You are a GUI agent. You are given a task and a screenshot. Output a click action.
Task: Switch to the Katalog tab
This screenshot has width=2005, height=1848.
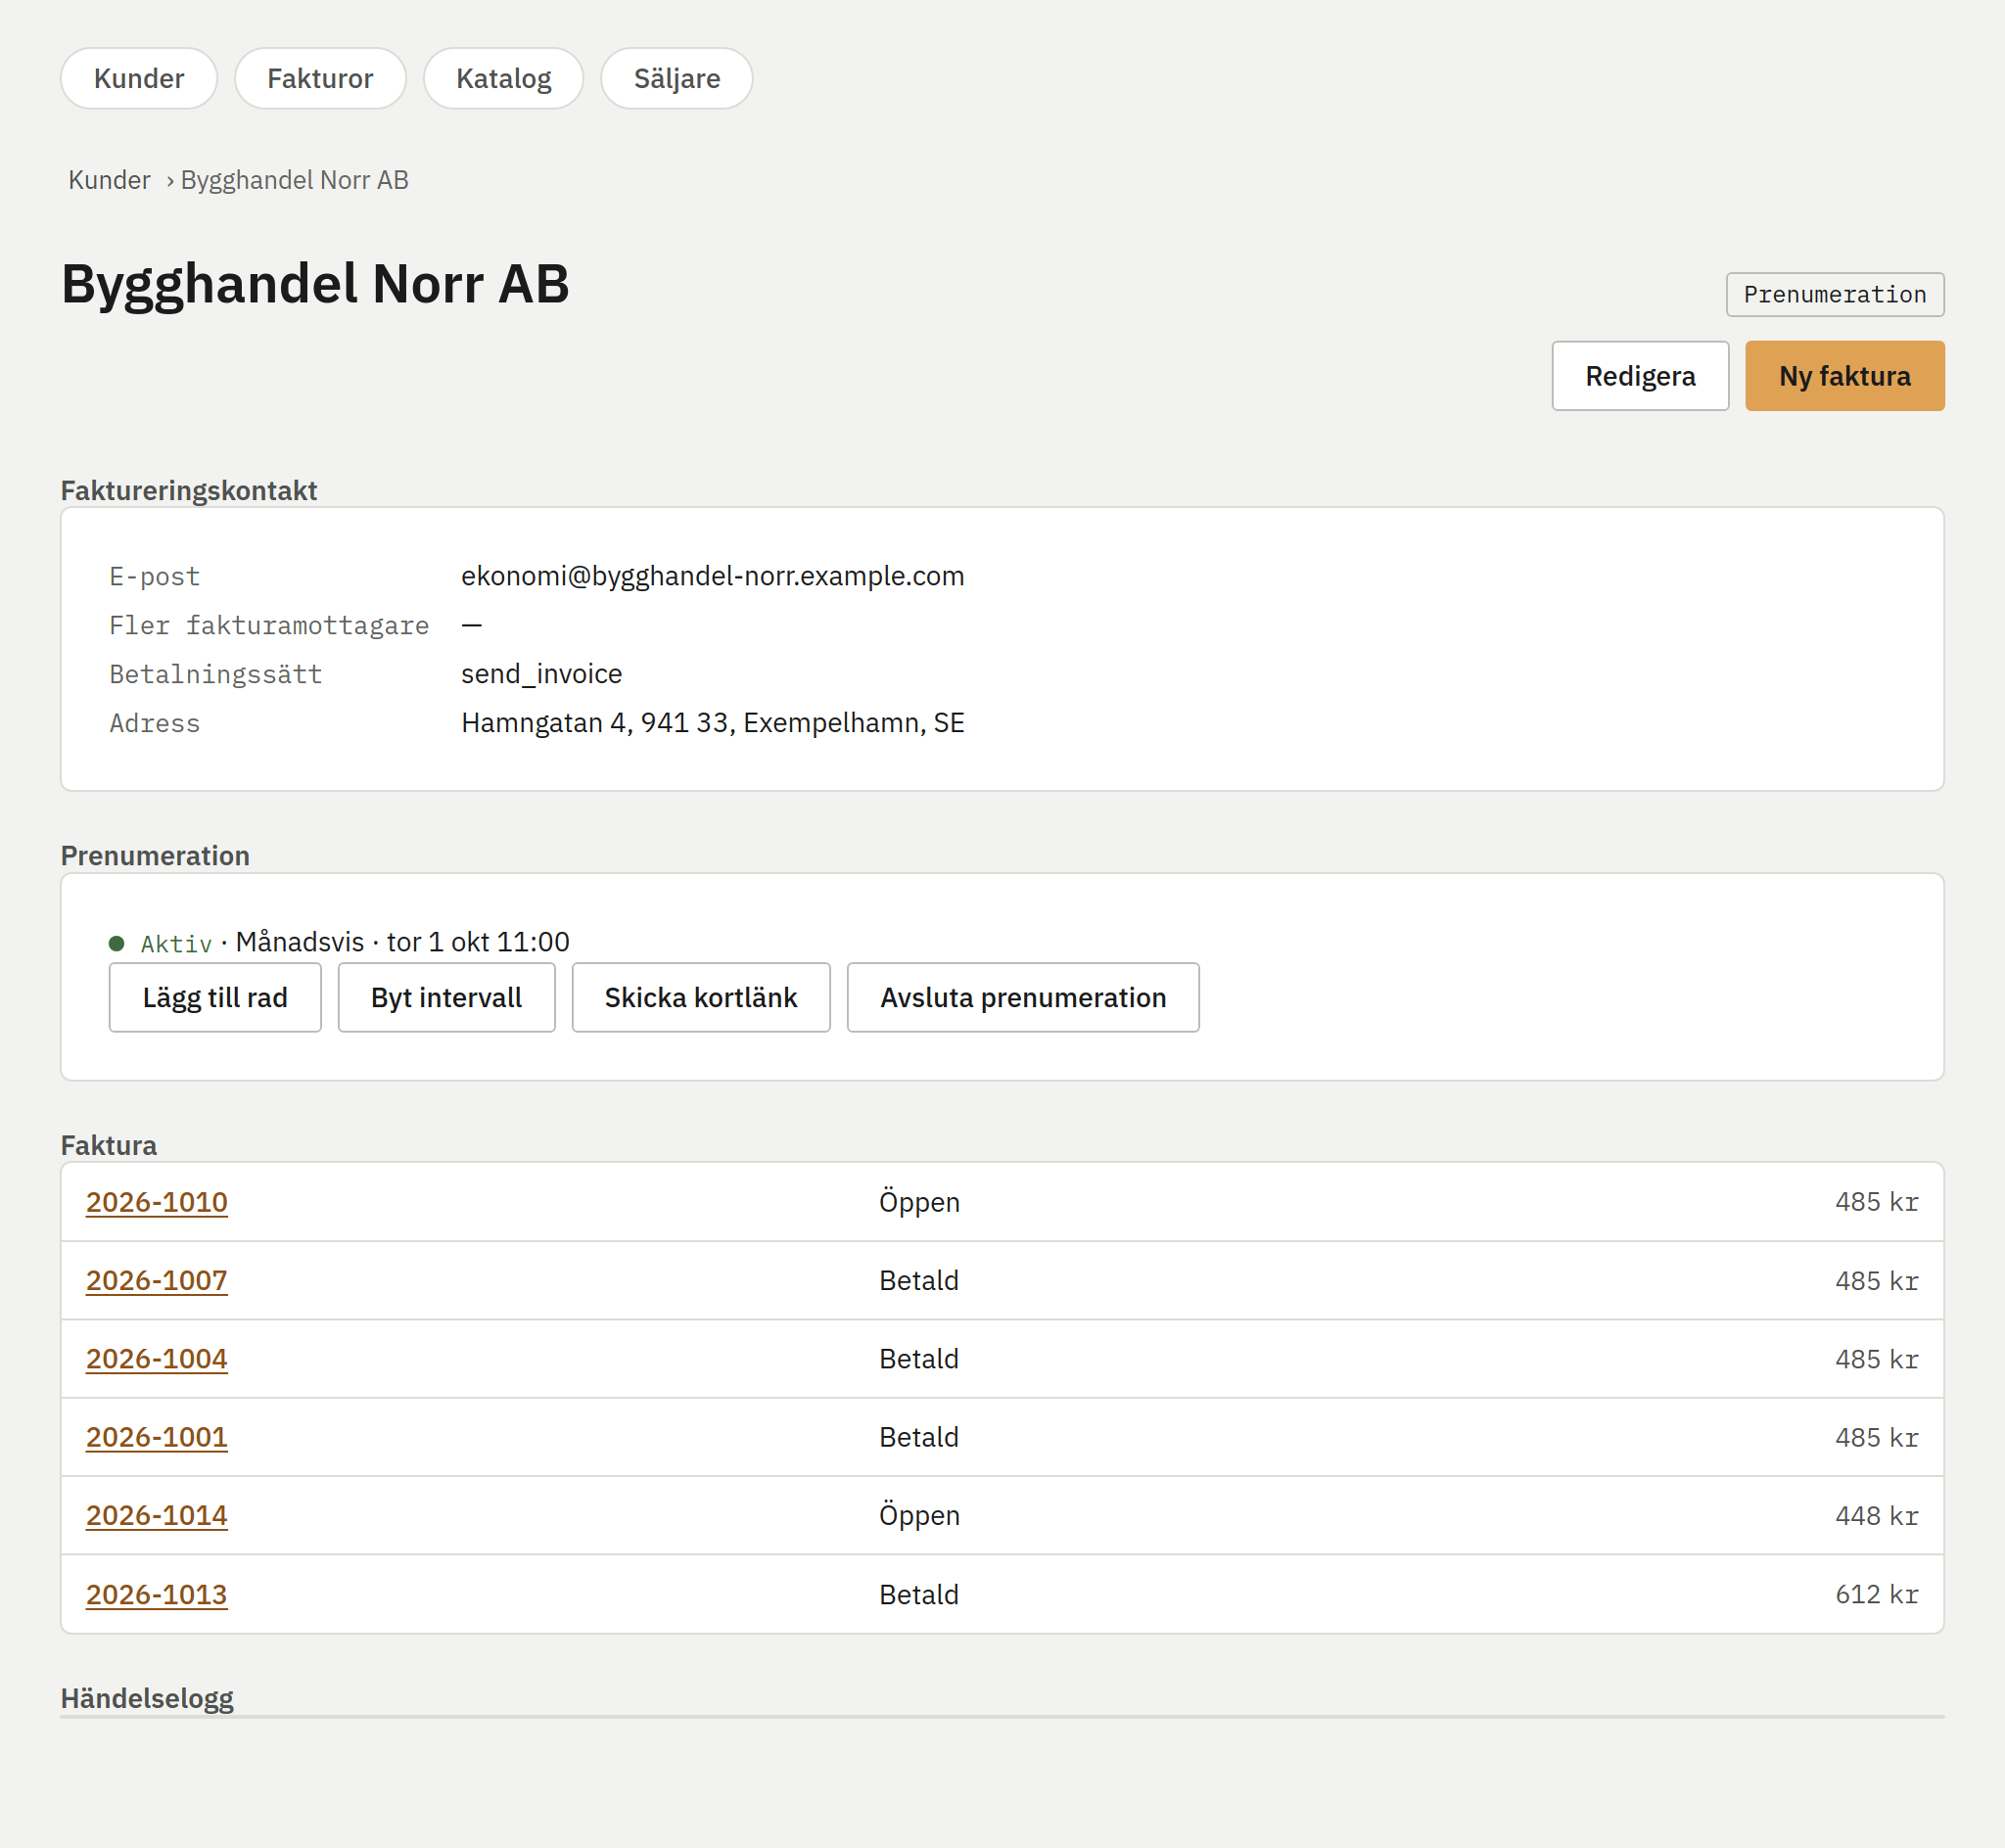pos(503,78)
